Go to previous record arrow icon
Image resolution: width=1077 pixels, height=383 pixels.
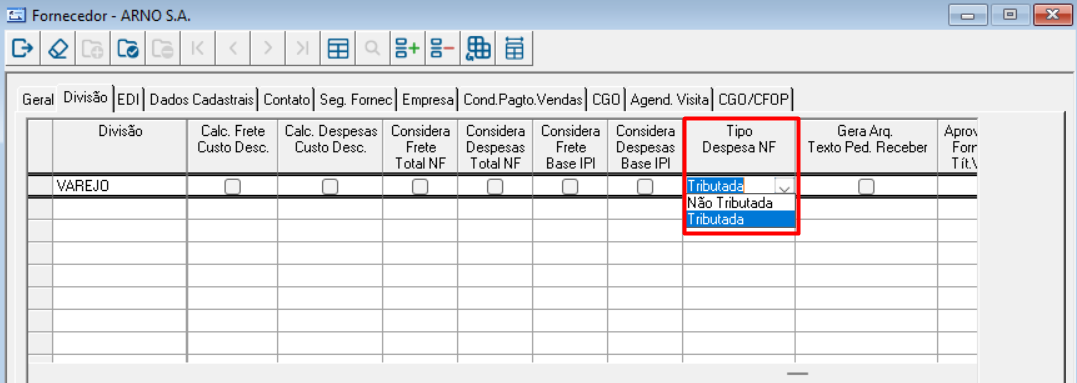tap(233, 49)
